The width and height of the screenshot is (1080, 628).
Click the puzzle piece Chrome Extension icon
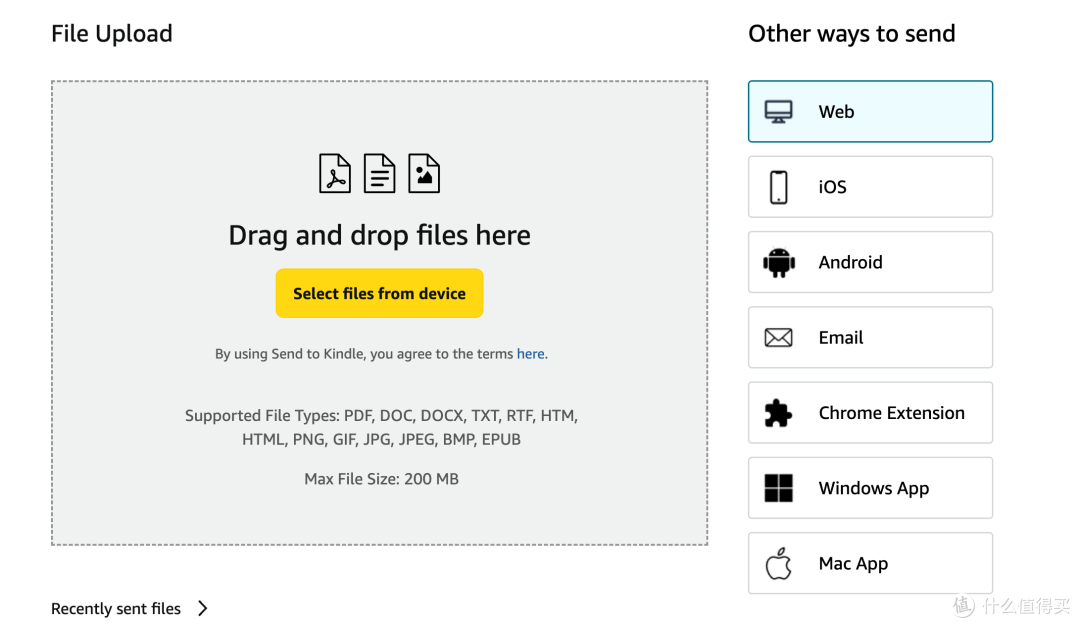(778, 413)
